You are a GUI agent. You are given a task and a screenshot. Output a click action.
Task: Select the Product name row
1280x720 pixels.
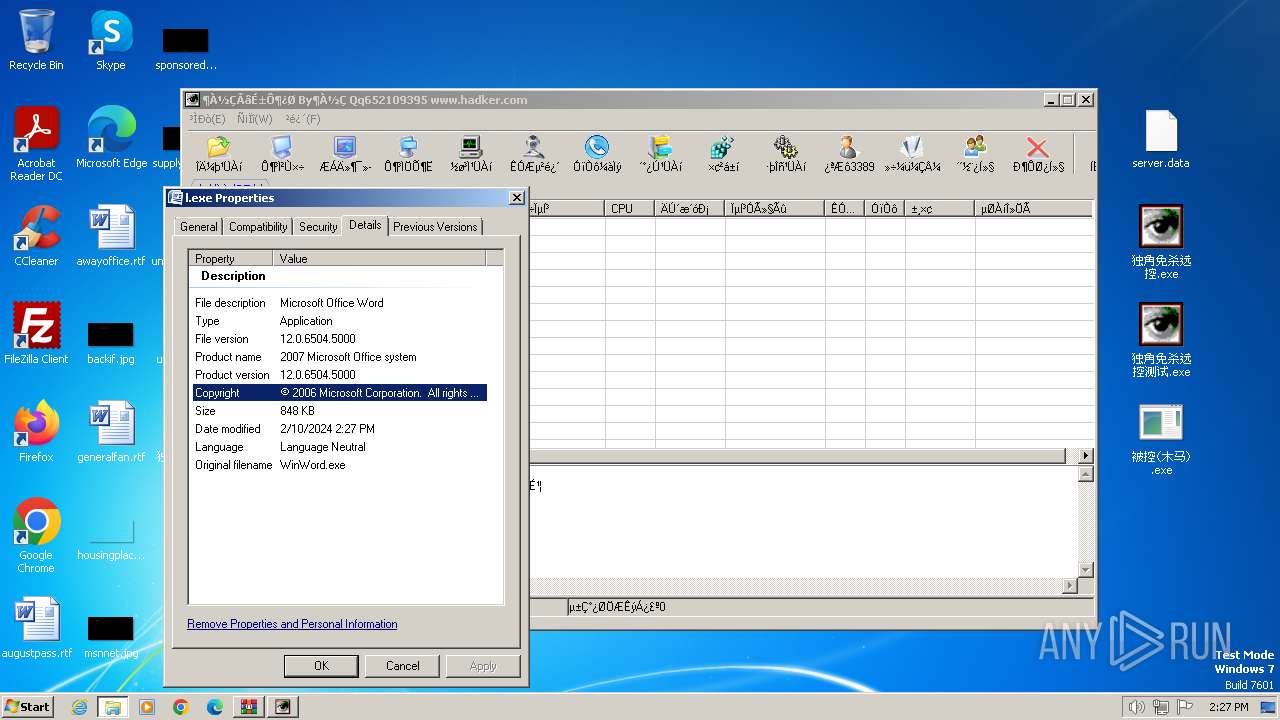point(340,357)
